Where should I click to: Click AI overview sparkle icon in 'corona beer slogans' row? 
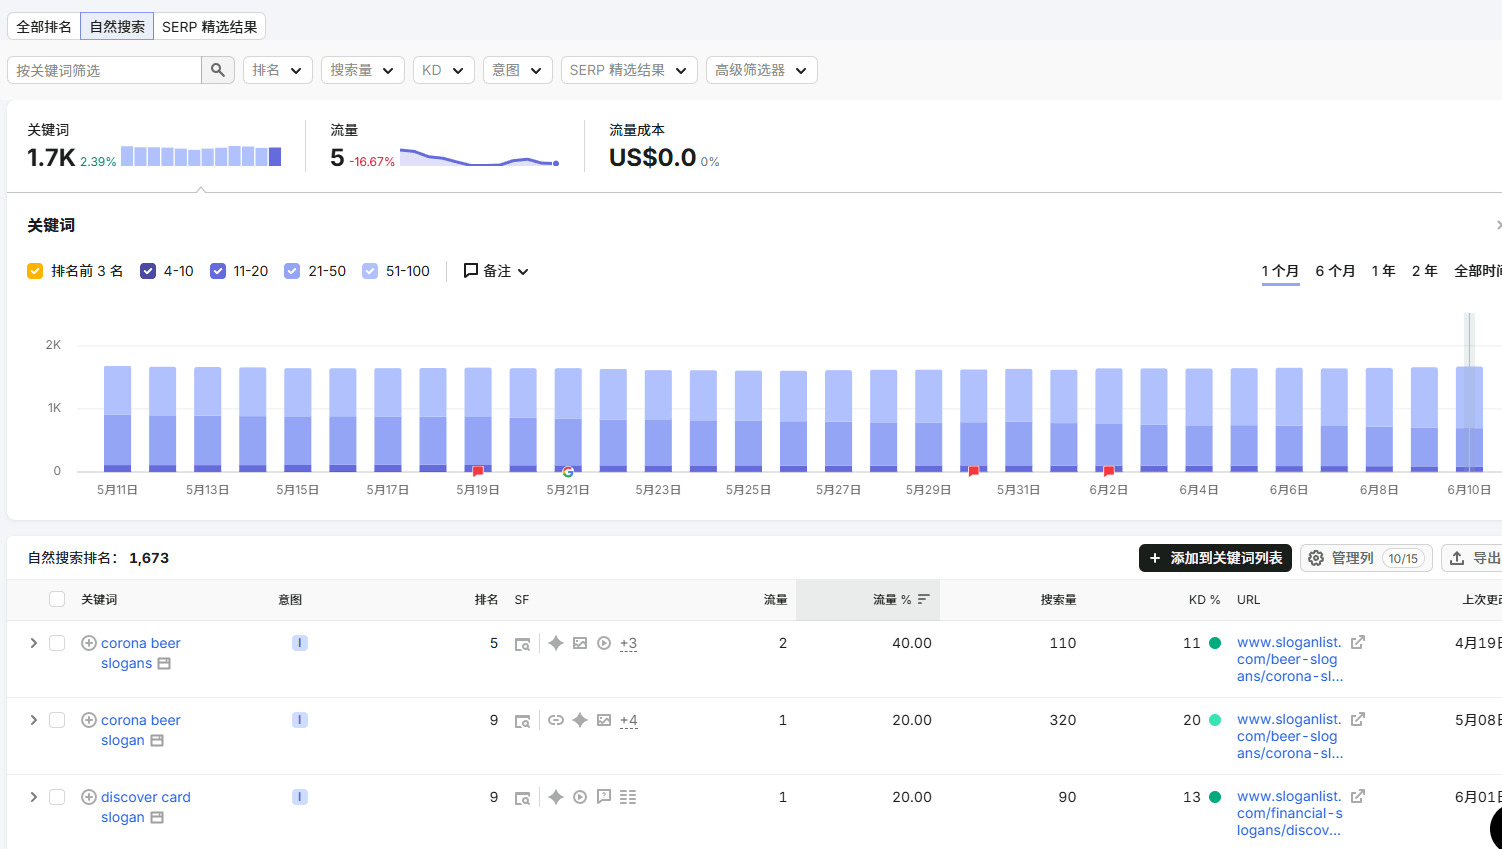point(556,643)
